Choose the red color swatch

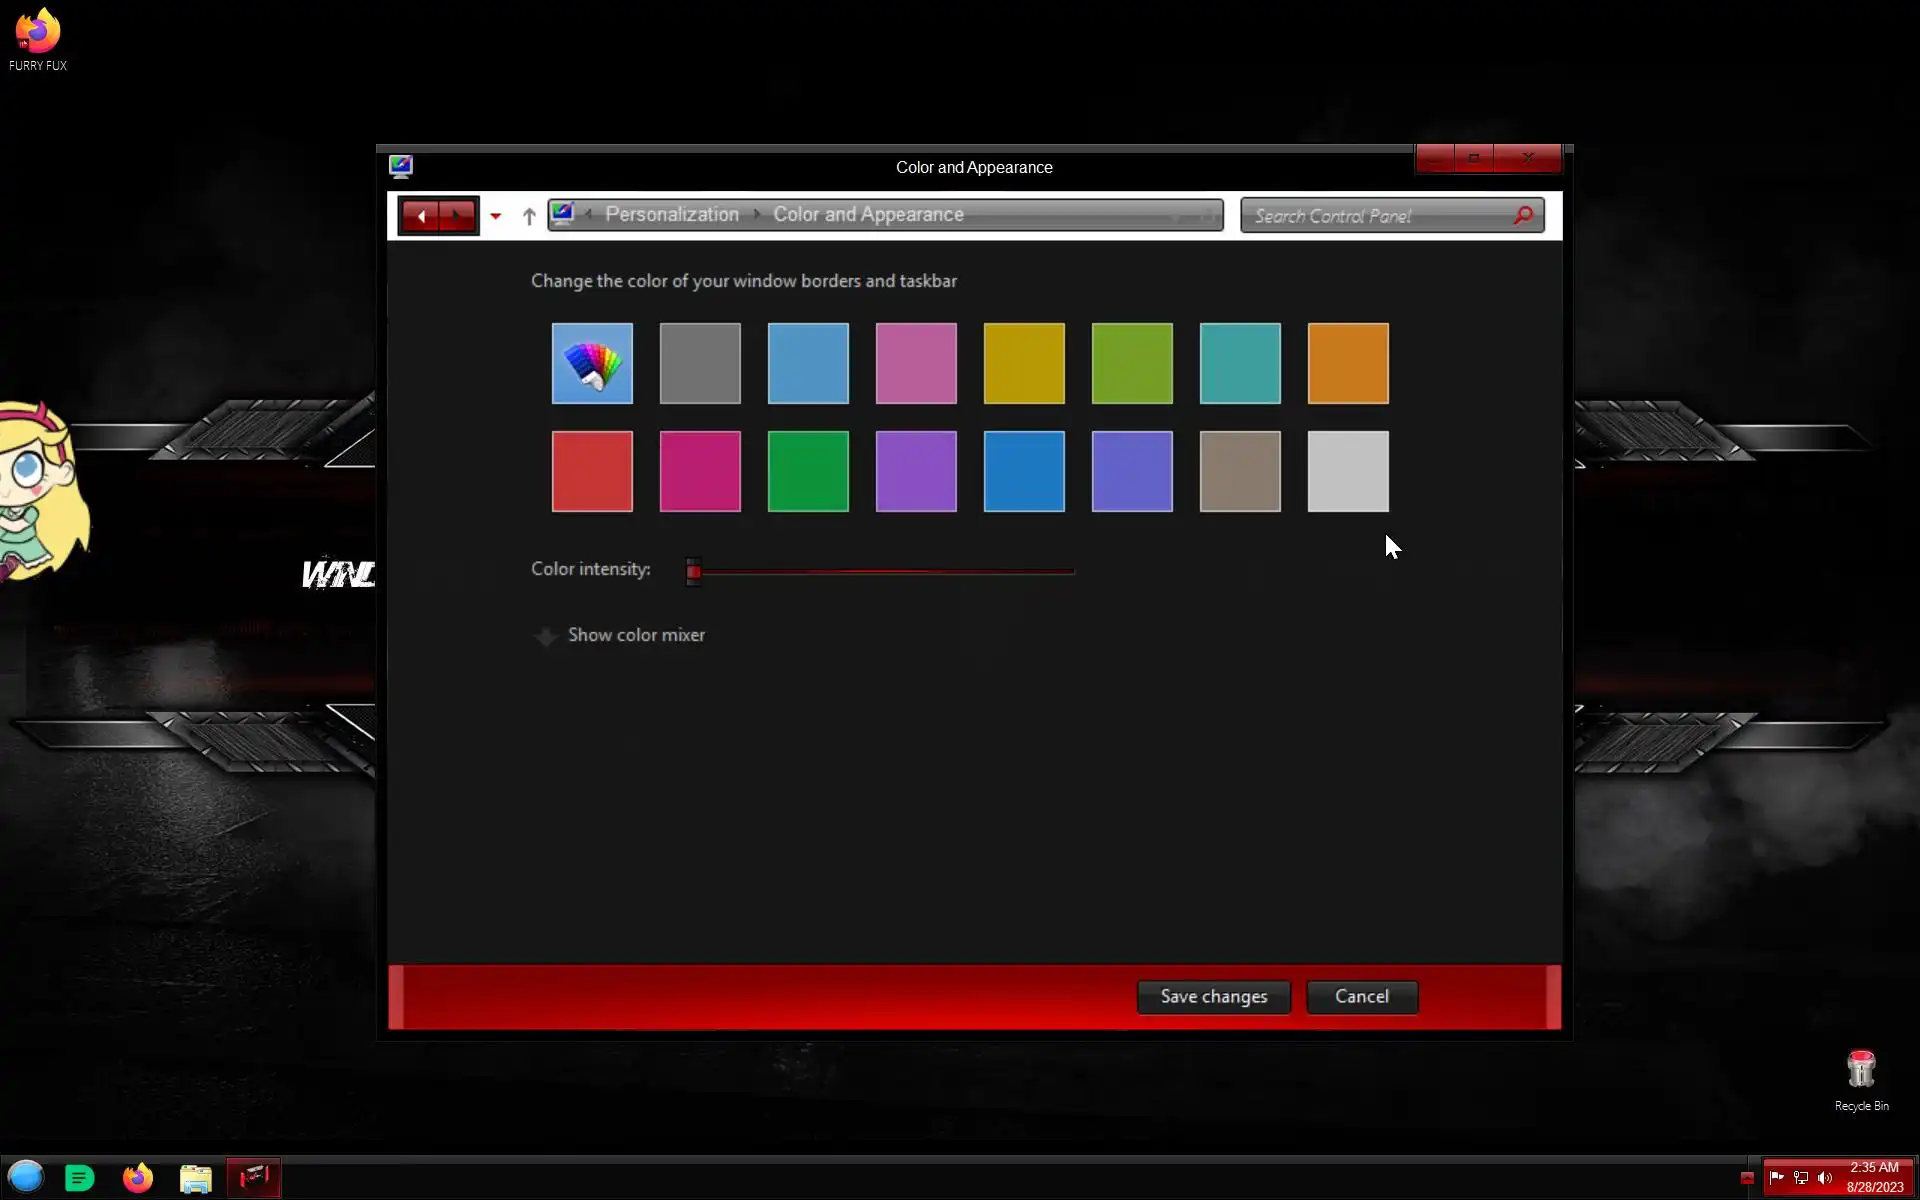pos(592,471)
